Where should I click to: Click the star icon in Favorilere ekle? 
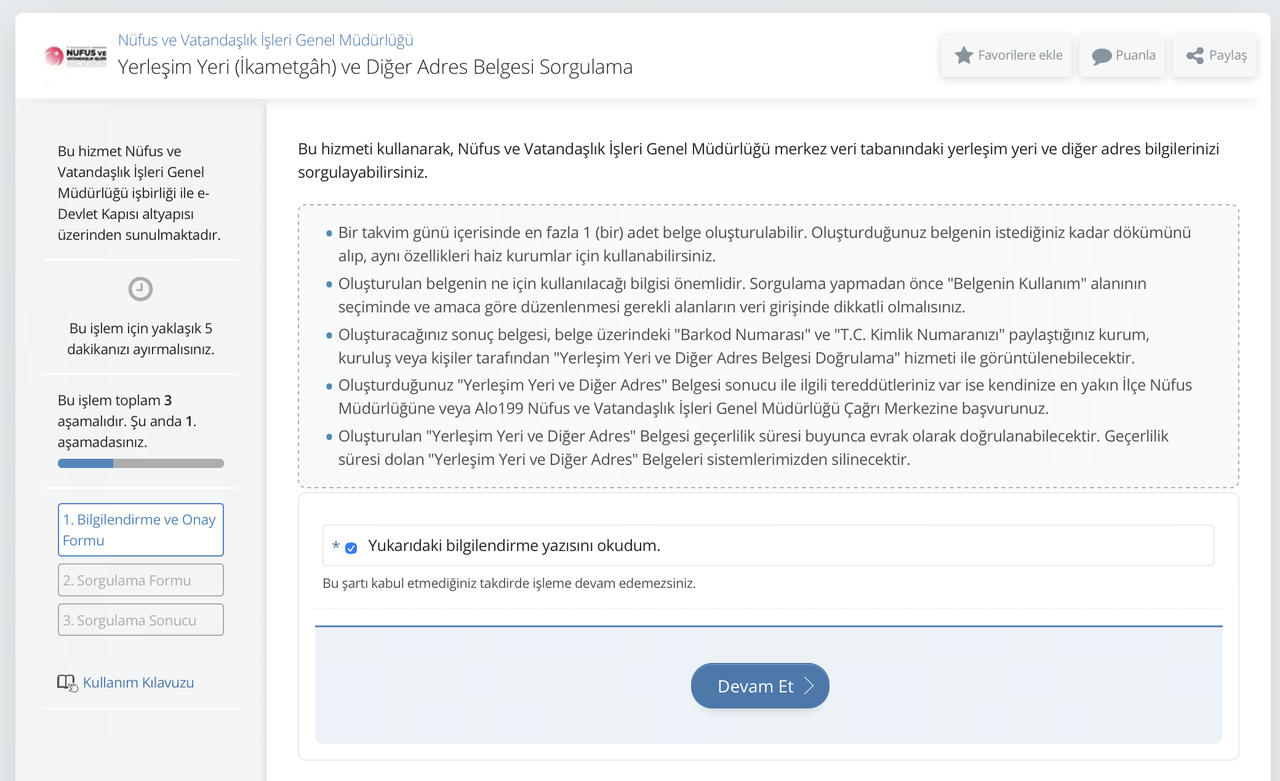pyautogui.click(x=964, y=55)
